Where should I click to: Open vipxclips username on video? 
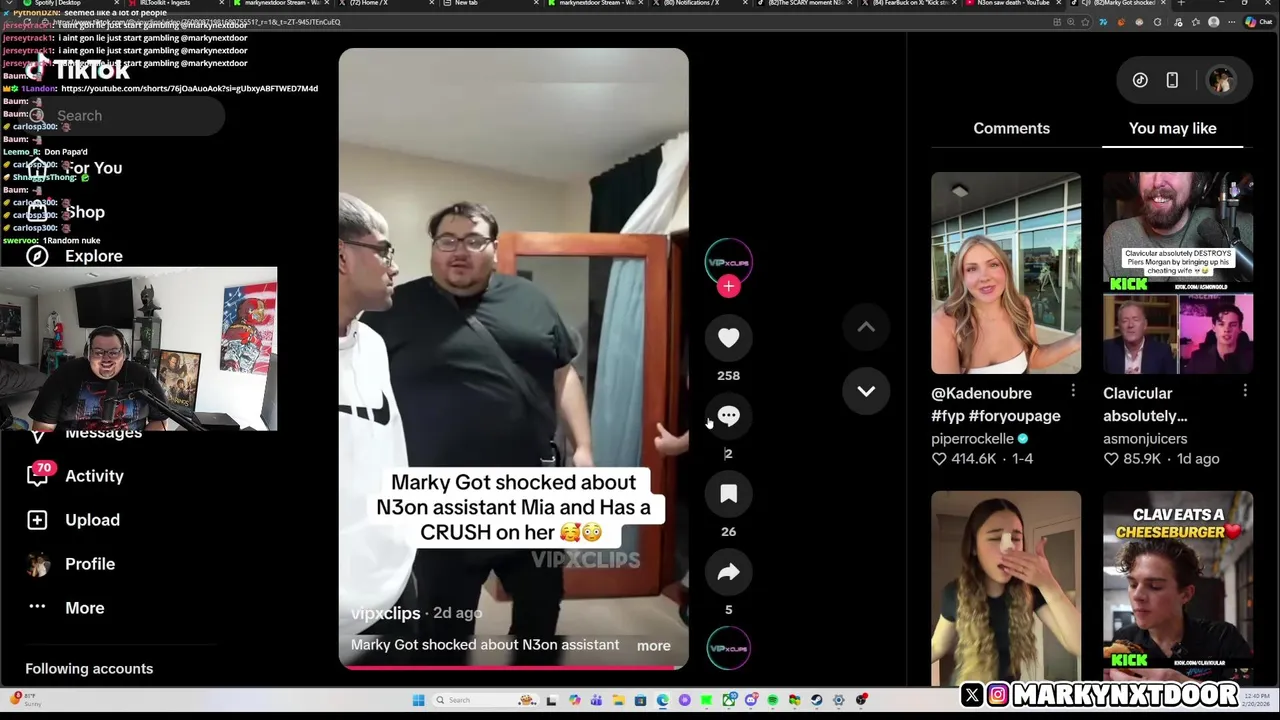tap(385, 613)
